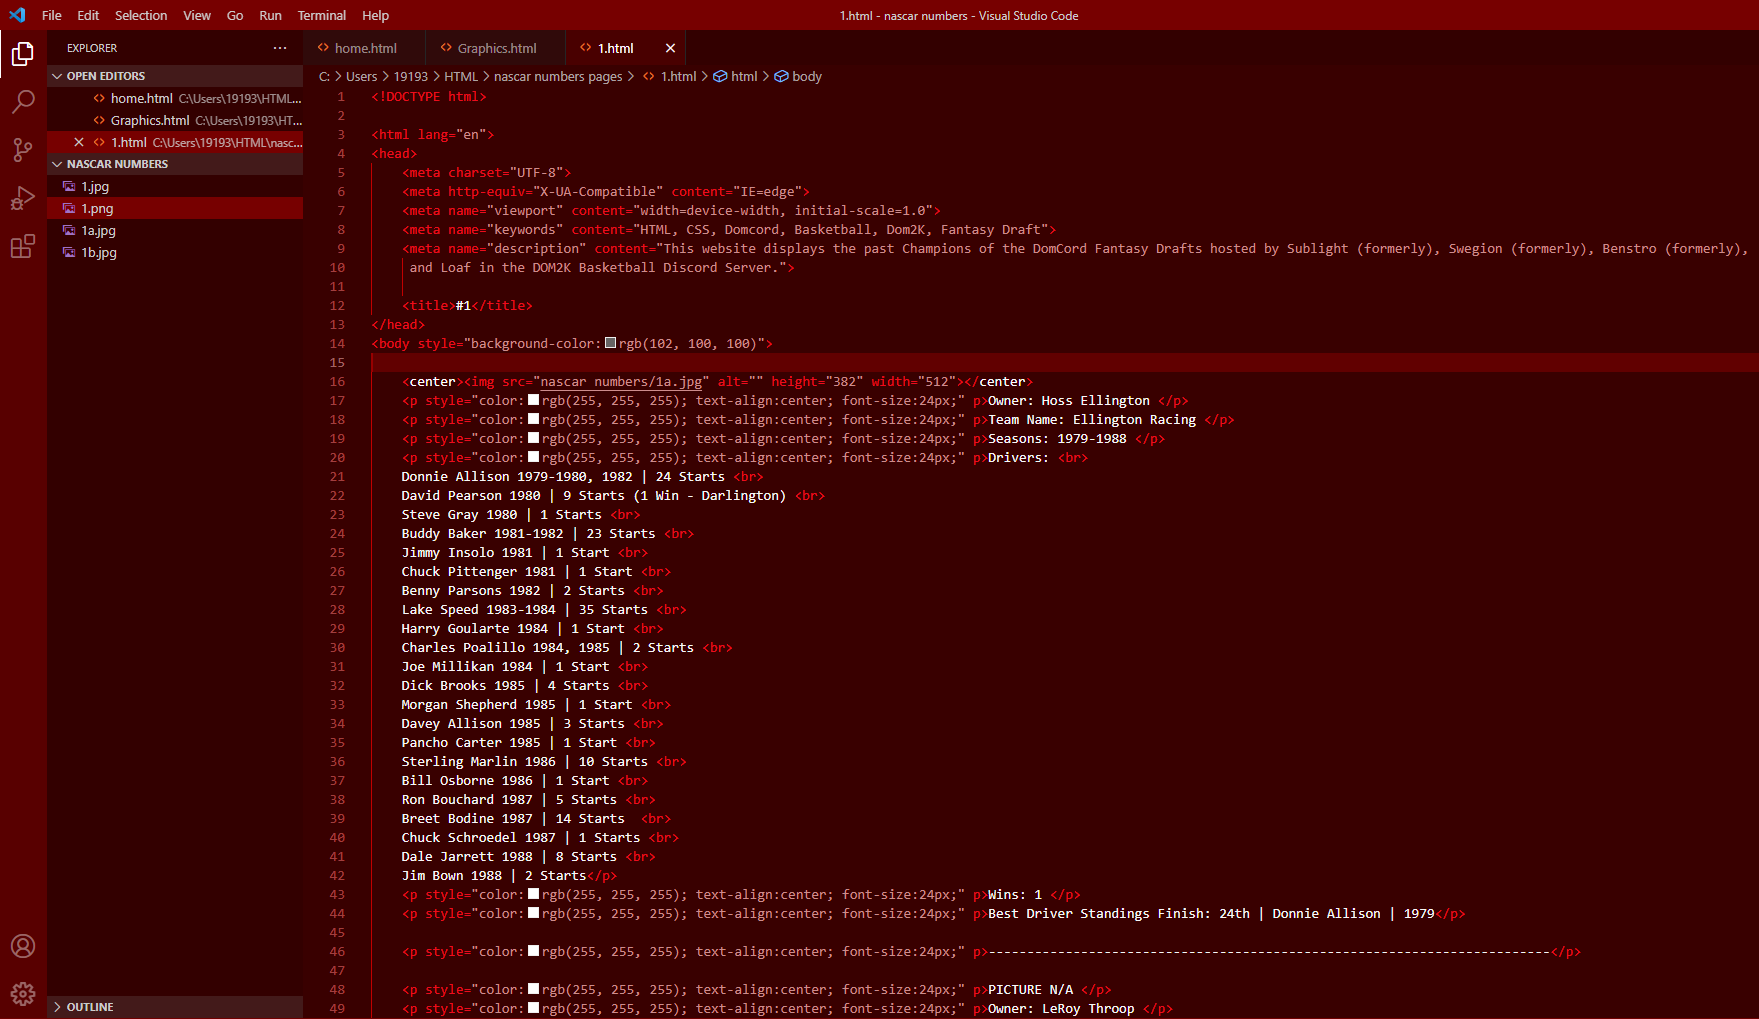Open the Explorer view in activity bar

pyautogui.click(x=23, y=54)
